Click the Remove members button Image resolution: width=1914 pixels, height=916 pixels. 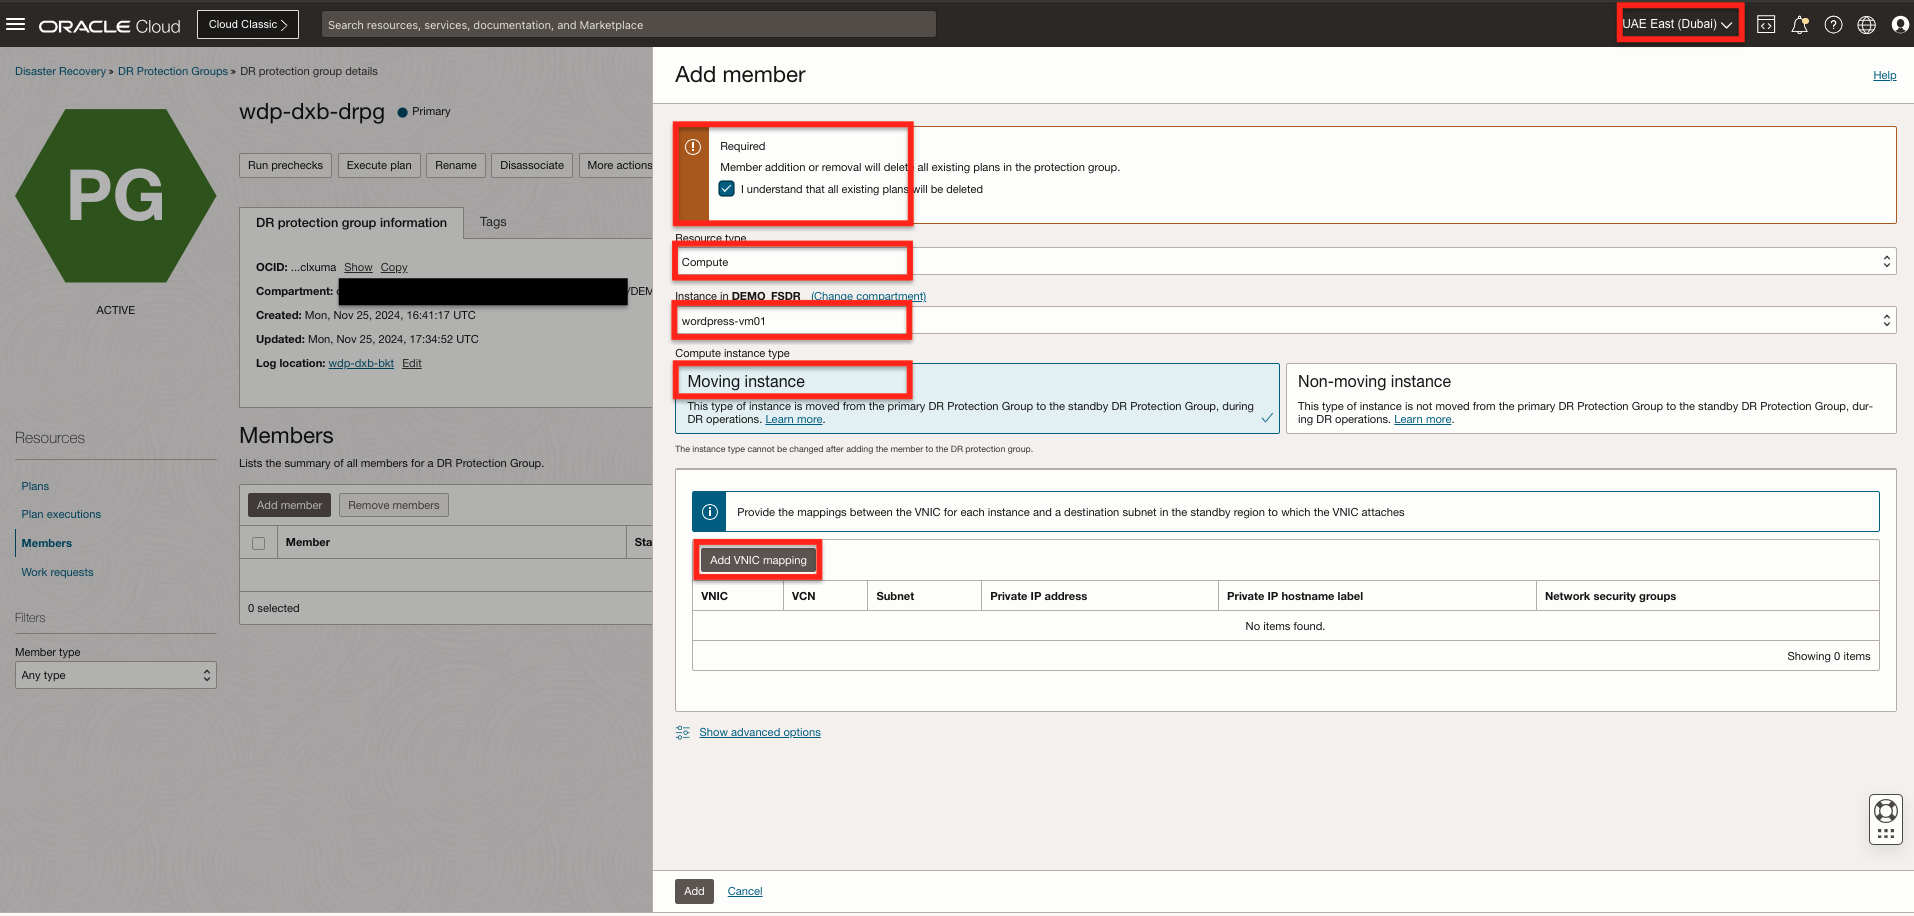pyautogui.click(x=394, y=505)
